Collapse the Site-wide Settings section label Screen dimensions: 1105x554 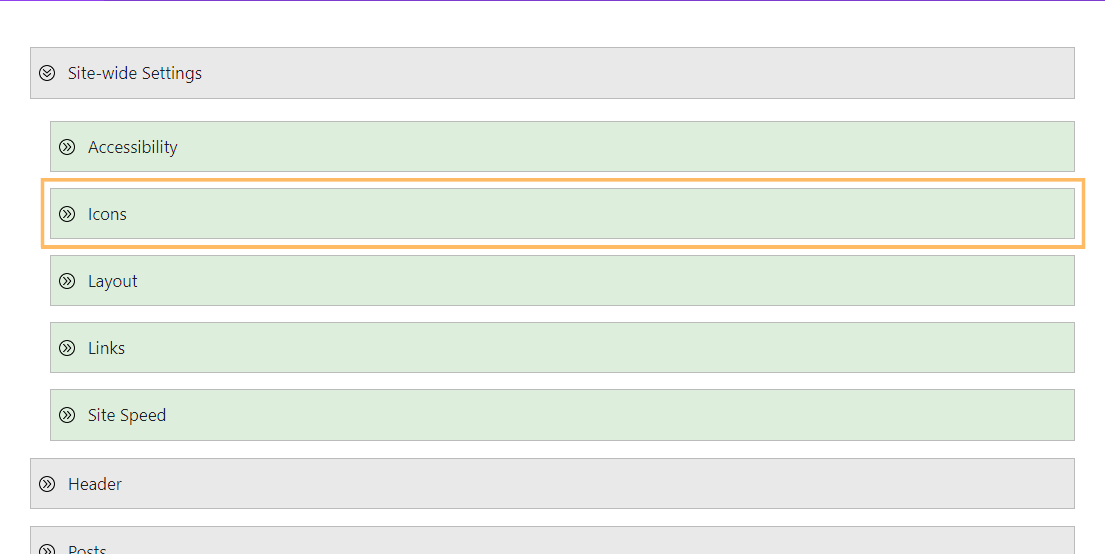point(135,73)
